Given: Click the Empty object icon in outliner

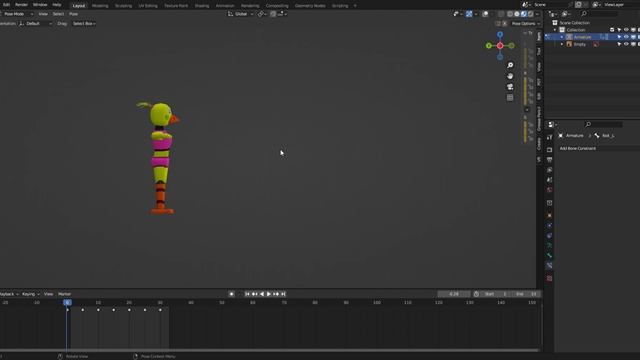Looking at the screenshot, I should pos(569,44).
